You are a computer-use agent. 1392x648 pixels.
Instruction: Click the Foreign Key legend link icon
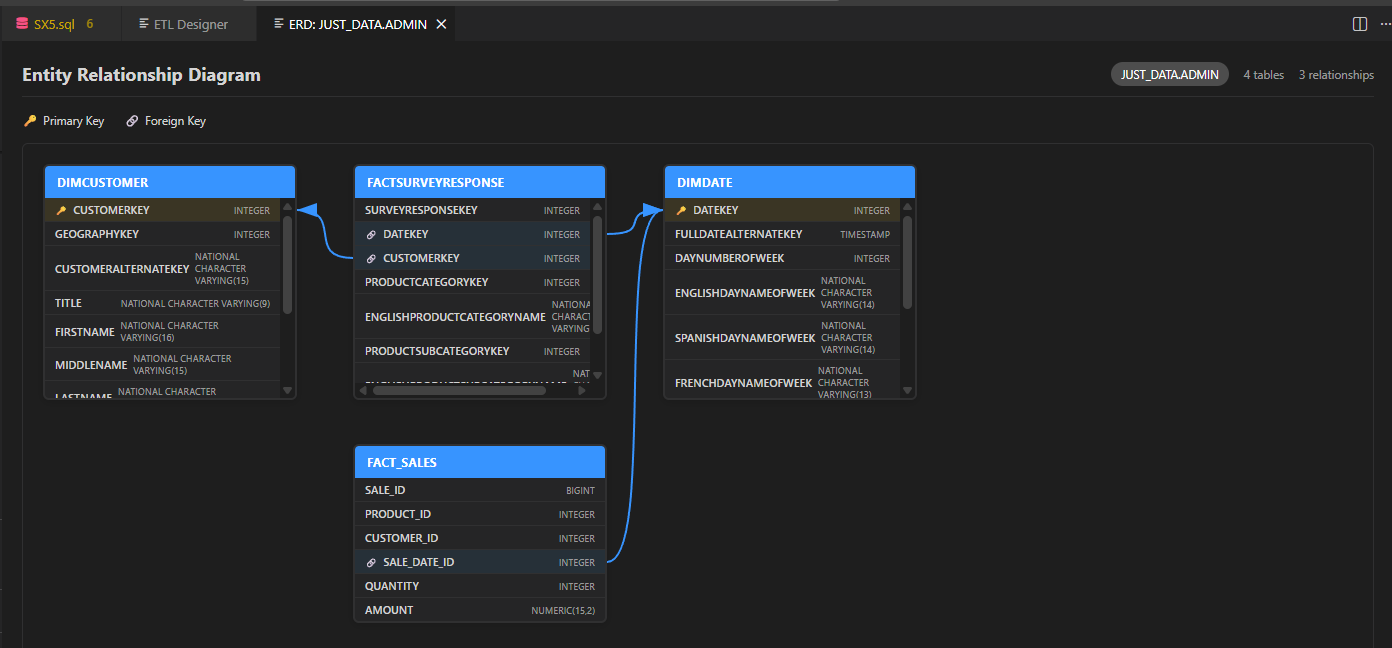point(132,121)
